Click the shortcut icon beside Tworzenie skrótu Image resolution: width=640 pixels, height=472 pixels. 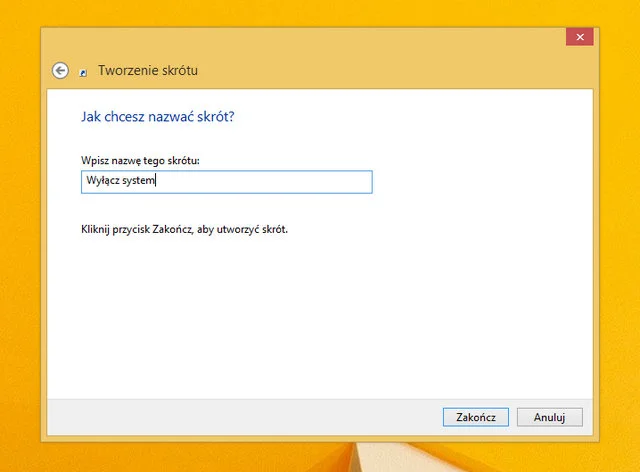[84, 72]
